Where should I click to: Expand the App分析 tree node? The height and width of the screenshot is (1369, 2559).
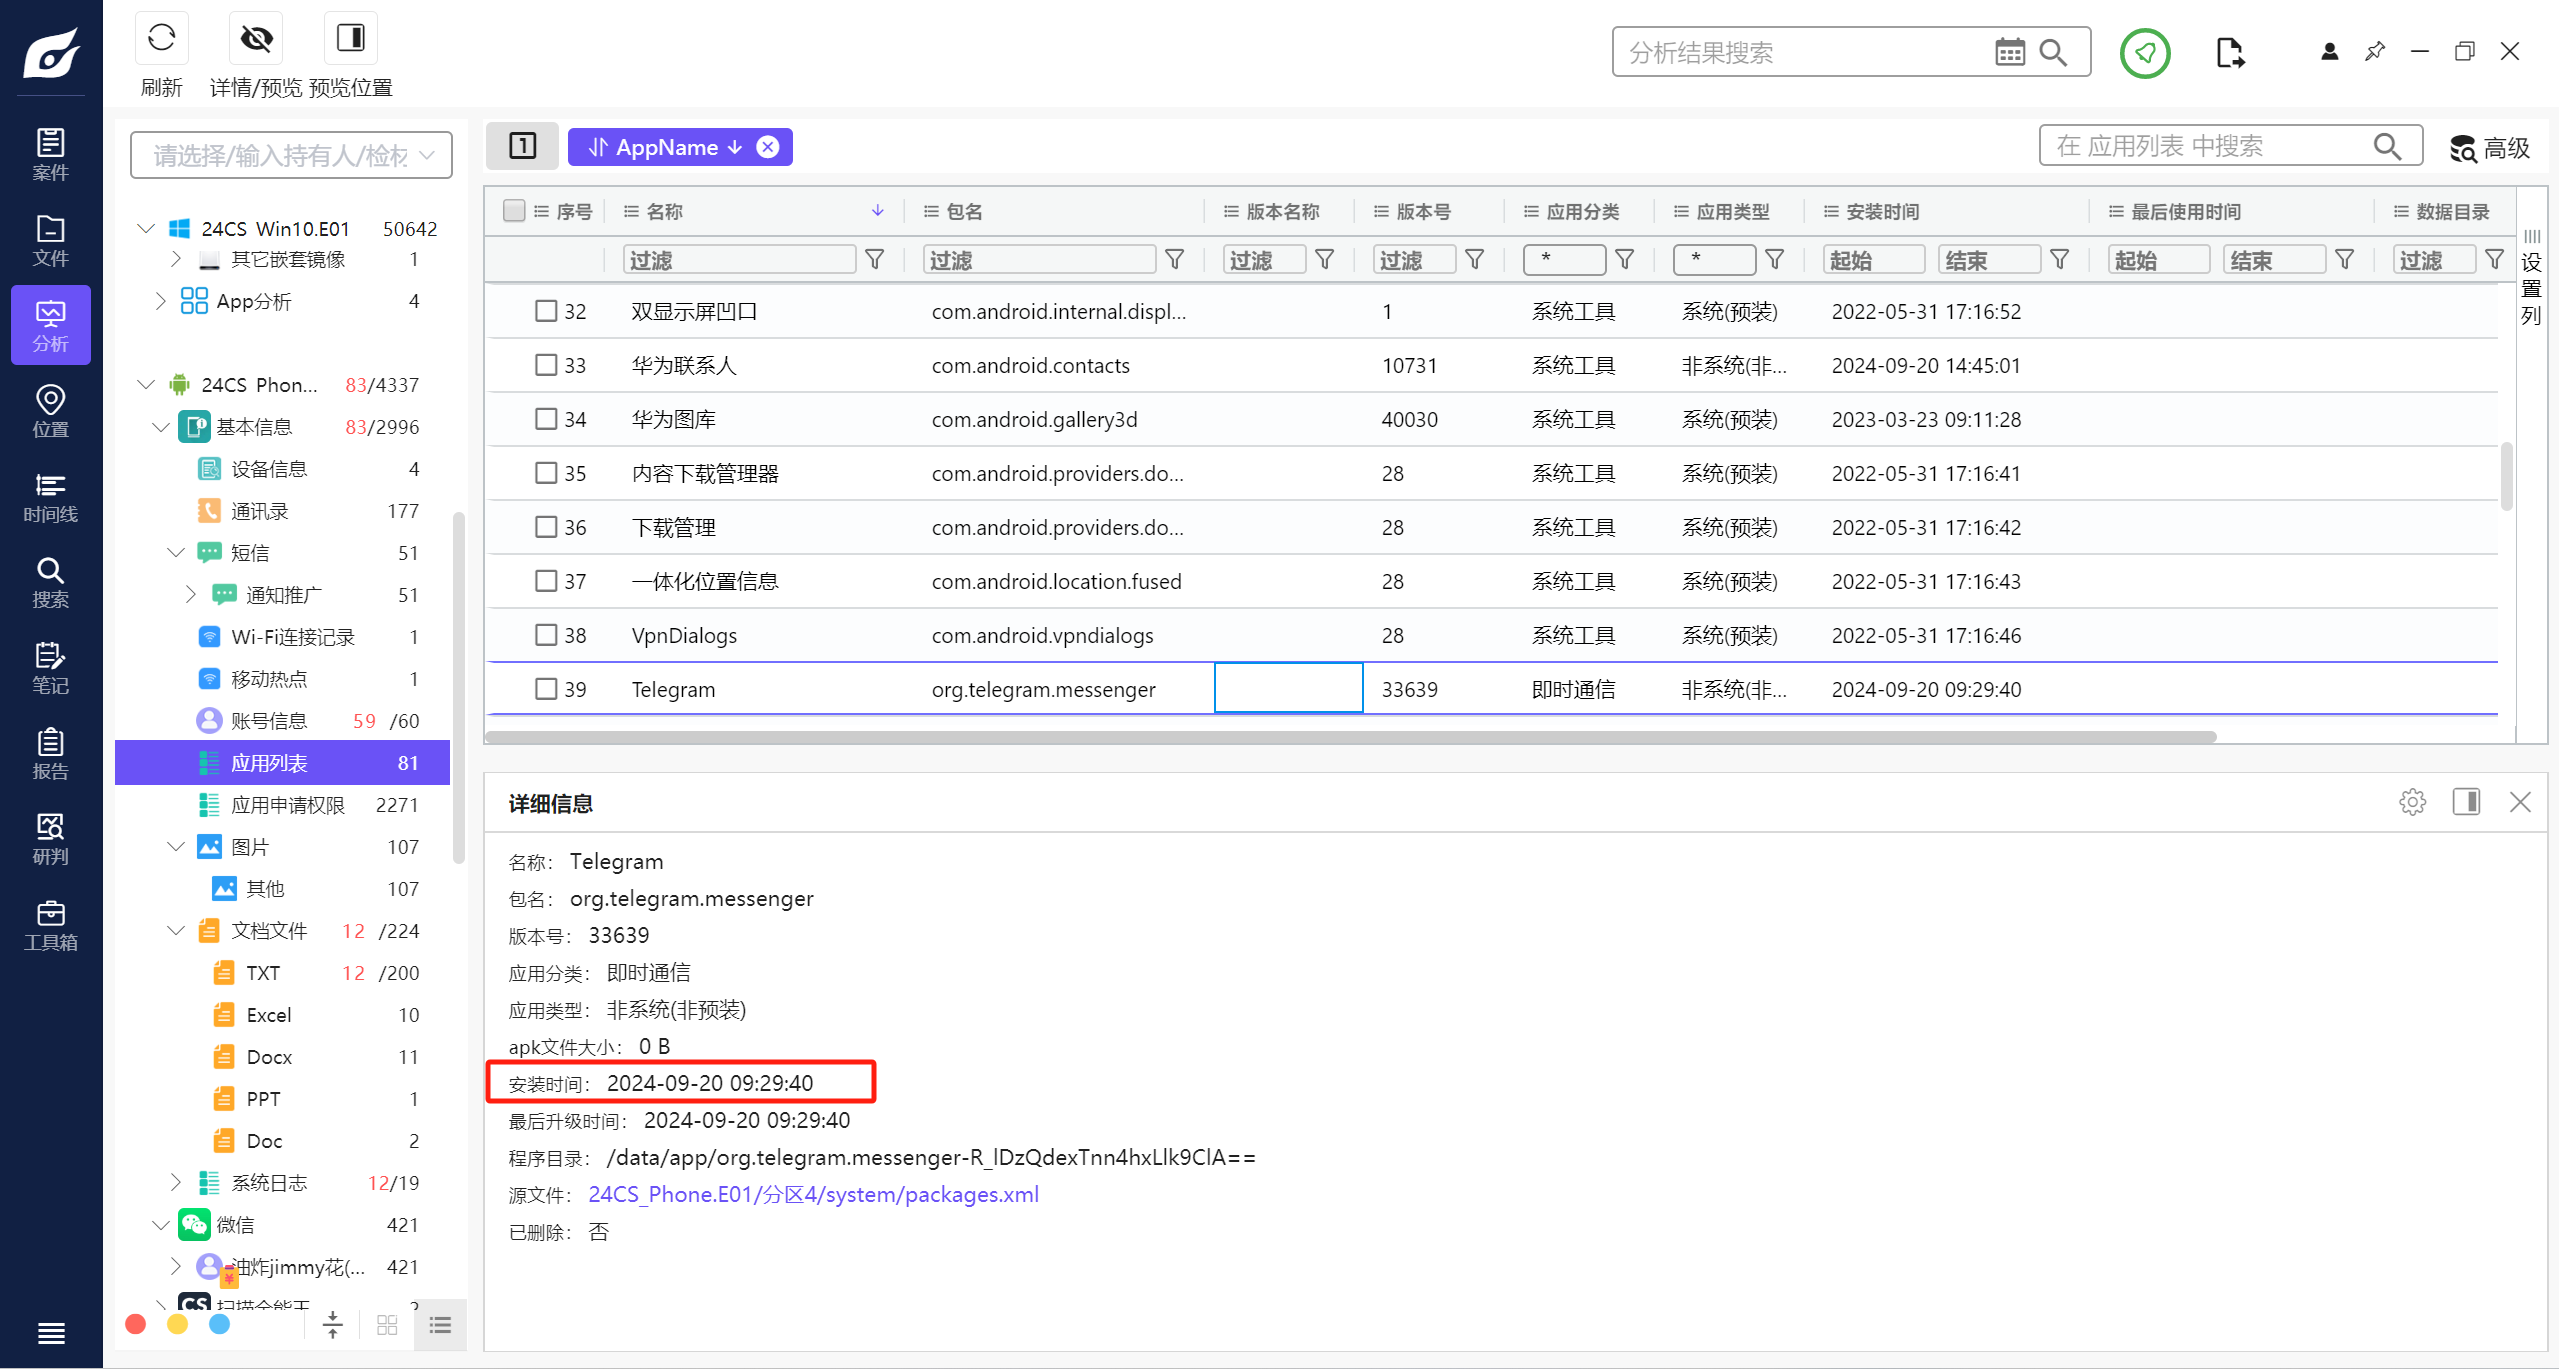click(x=161, y=301)
